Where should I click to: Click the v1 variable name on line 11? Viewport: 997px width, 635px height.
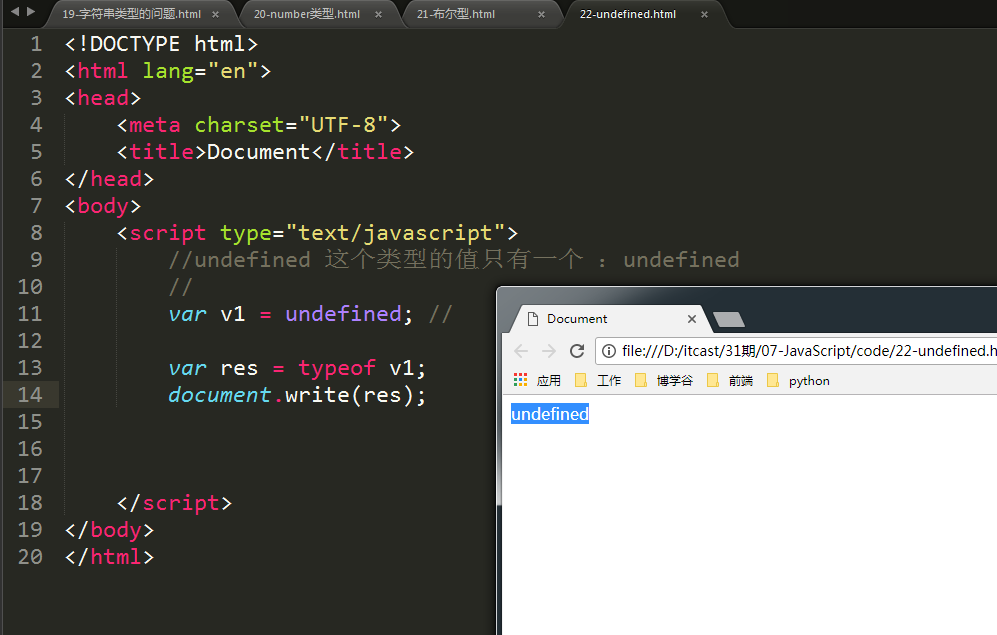coord(233,314)
